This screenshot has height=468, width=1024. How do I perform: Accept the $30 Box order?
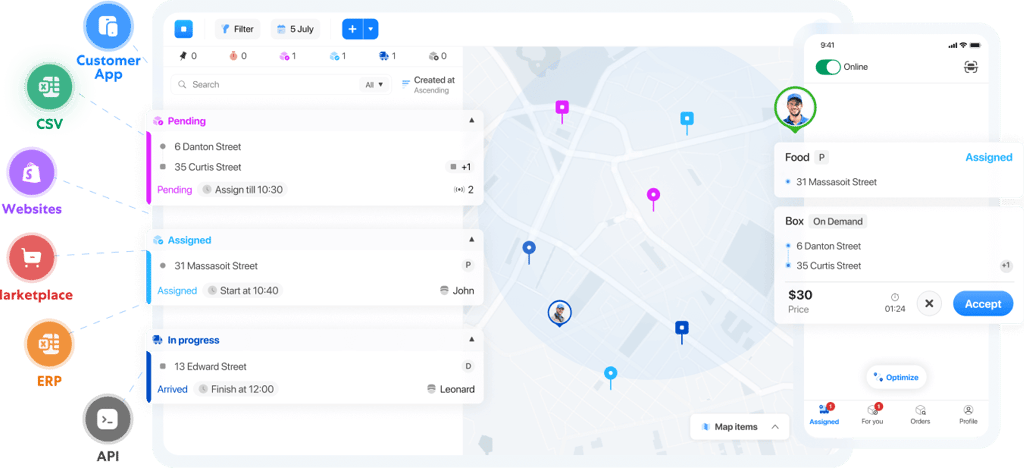pyautogui.click(x=983, y=304)
